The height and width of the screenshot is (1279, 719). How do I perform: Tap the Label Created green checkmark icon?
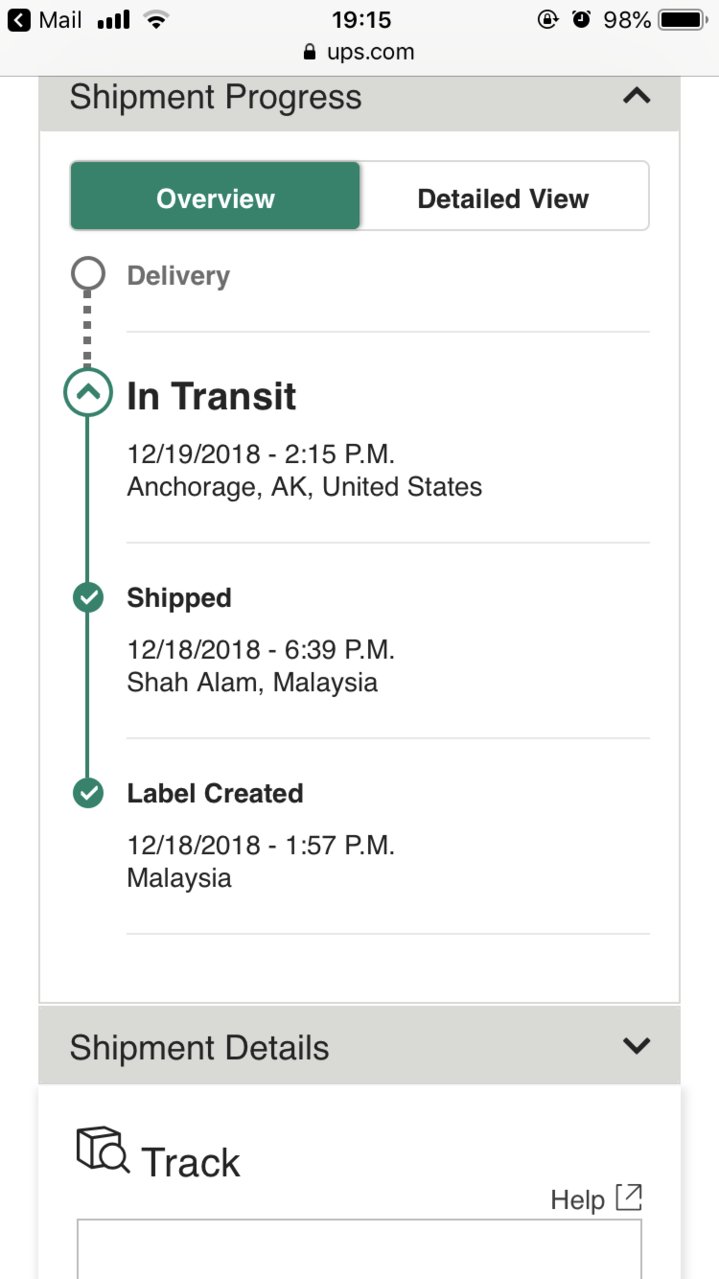88,793
